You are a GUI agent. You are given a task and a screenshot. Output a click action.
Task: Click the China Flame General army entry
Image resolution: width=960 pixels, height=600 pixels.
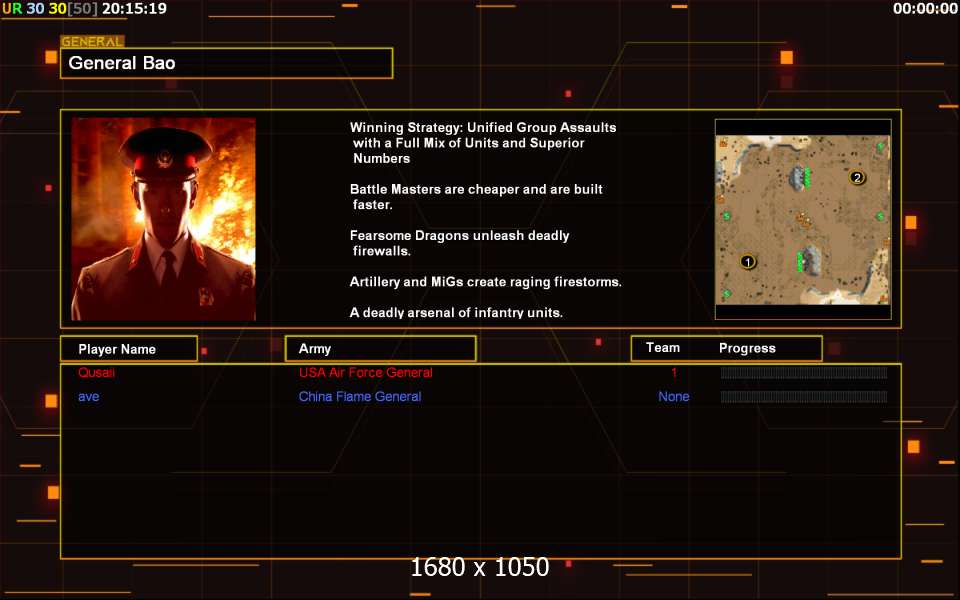pos(360,397)
